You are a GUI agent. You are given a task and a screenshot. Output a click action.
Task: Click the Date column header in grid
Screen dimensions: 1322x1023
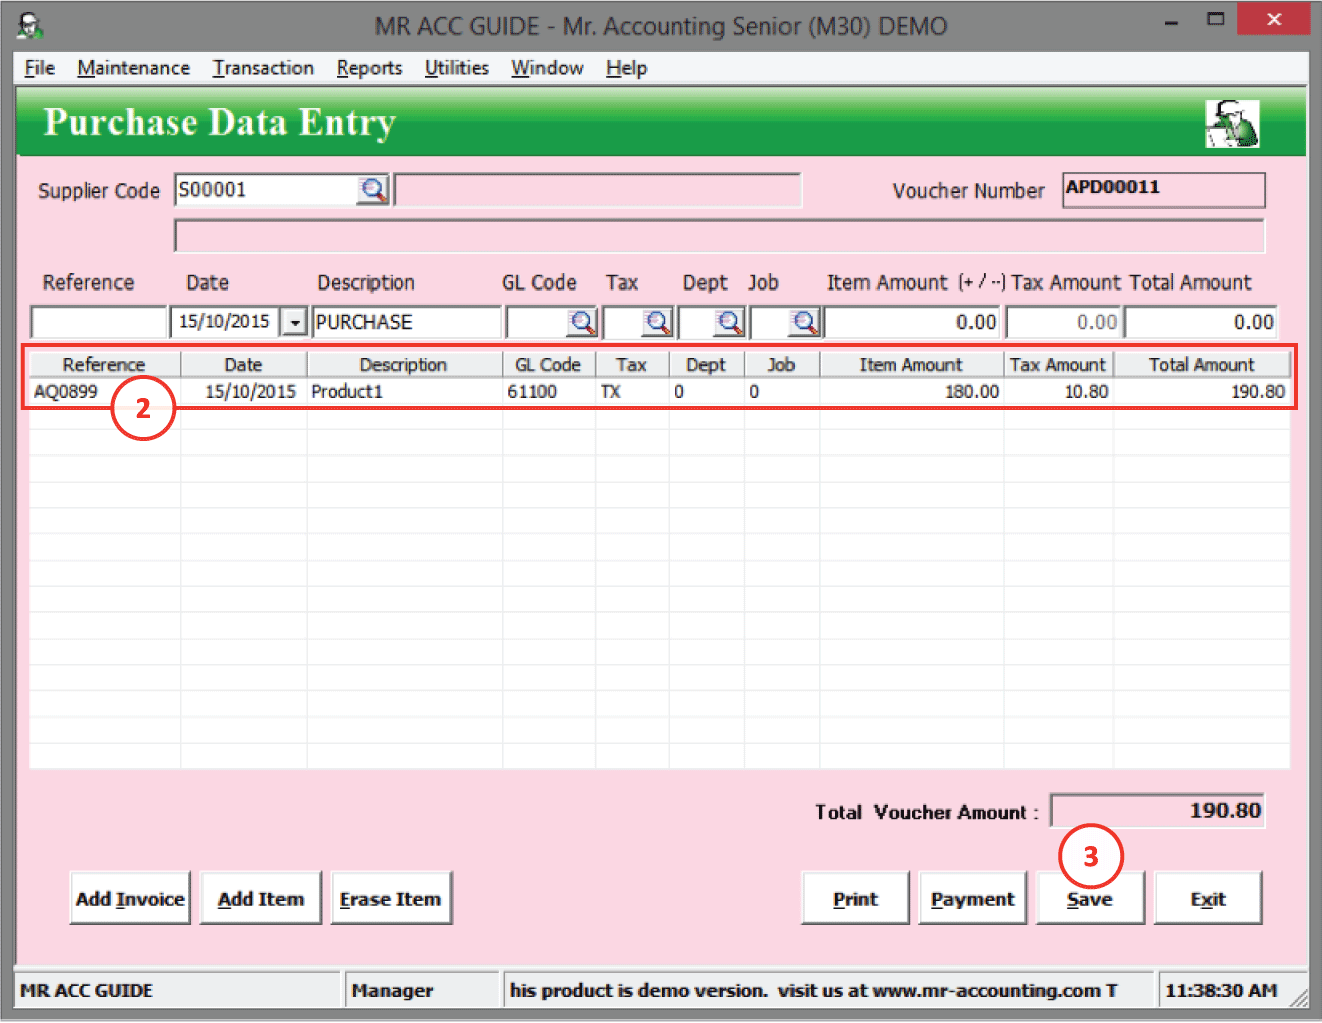[x=244, y=365]
